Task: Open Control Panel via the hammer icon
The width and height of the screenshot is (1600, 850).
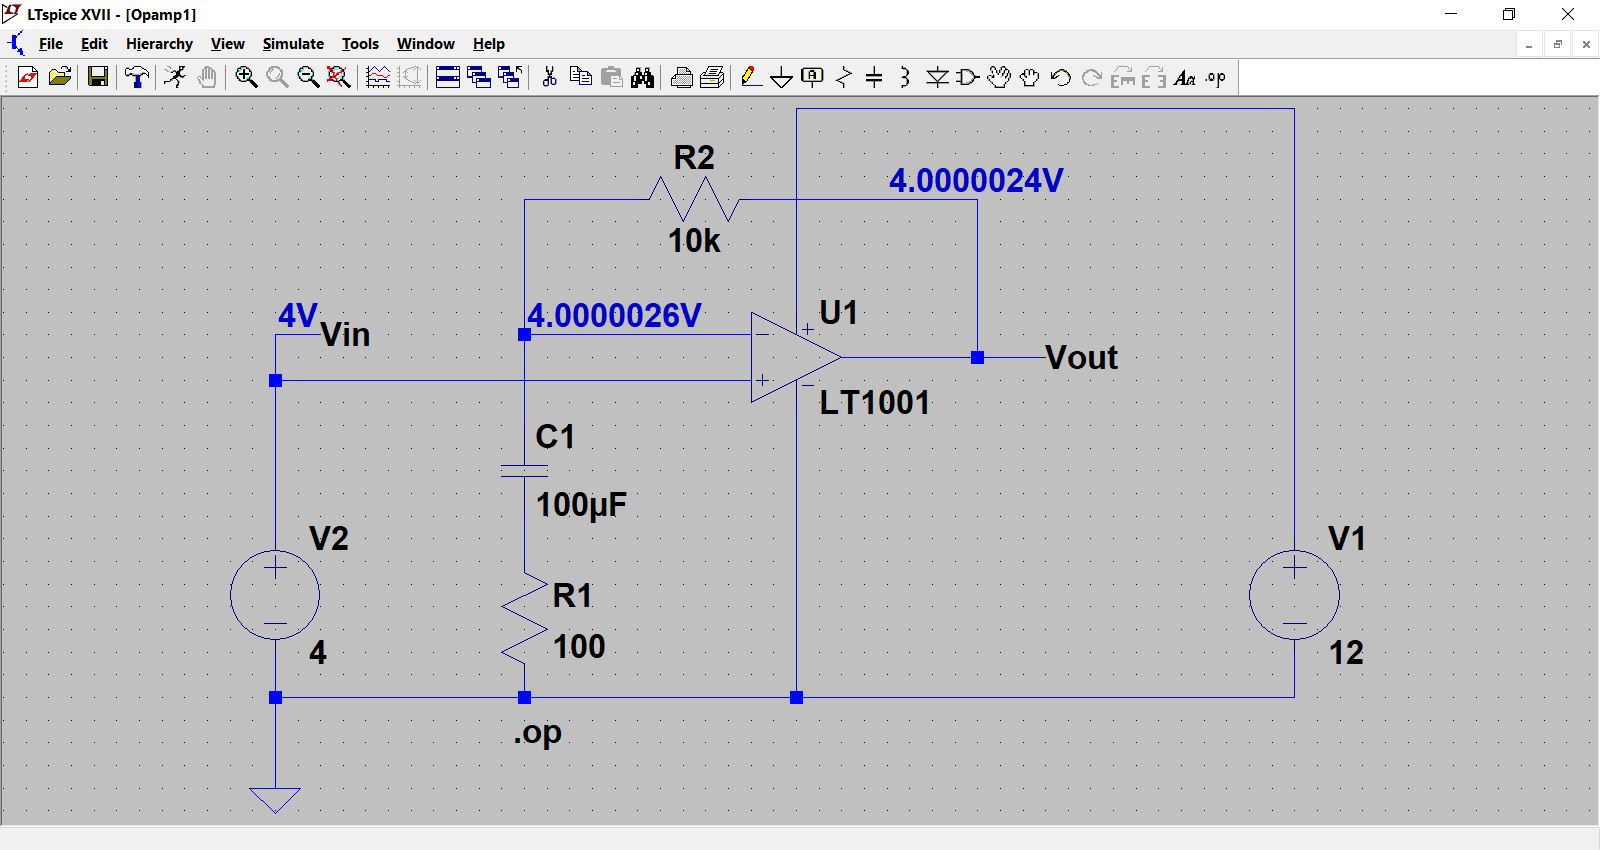Action: (x=137, y=77)
